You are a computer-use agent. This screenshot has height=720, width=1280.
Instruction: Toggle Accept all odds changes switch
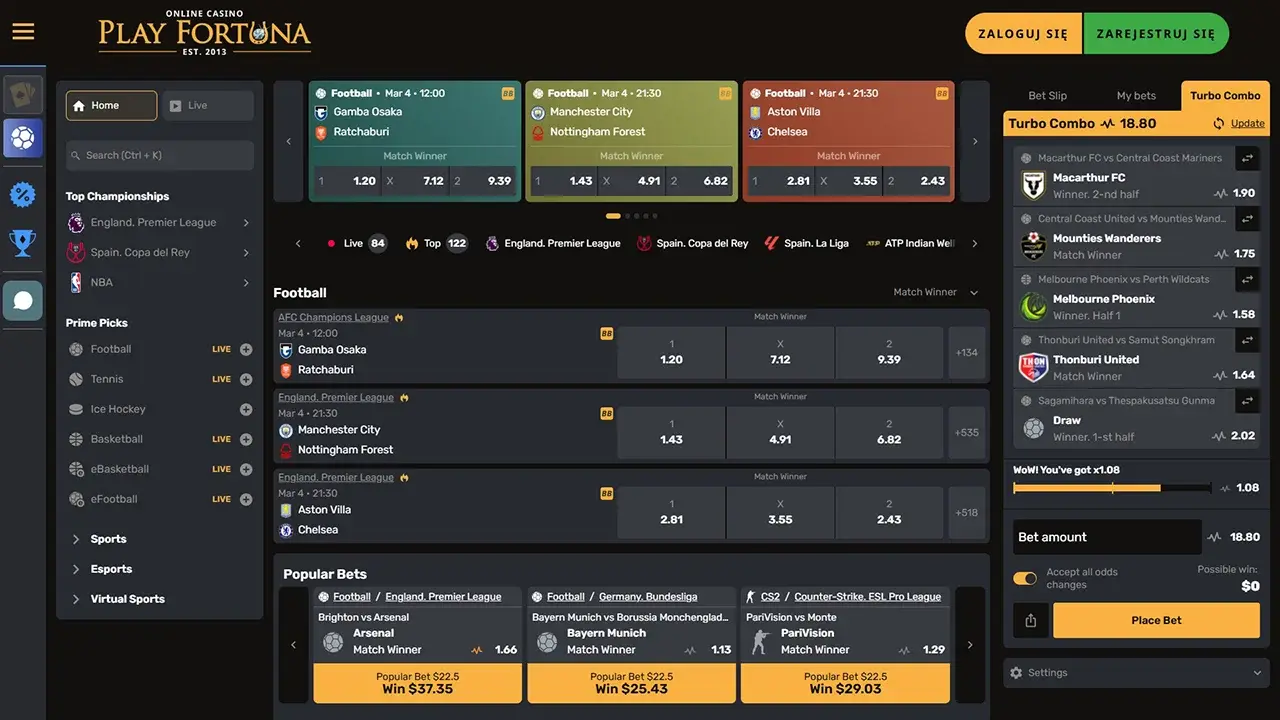click(x=1025, y=578)
